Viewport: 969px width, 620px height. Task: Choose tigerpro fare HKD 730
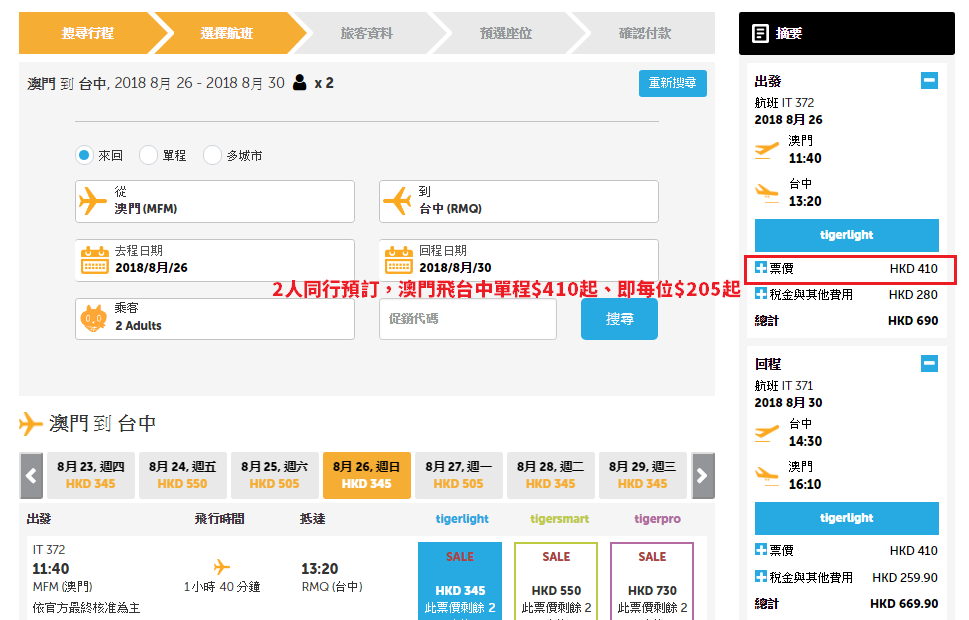(652, 581)
